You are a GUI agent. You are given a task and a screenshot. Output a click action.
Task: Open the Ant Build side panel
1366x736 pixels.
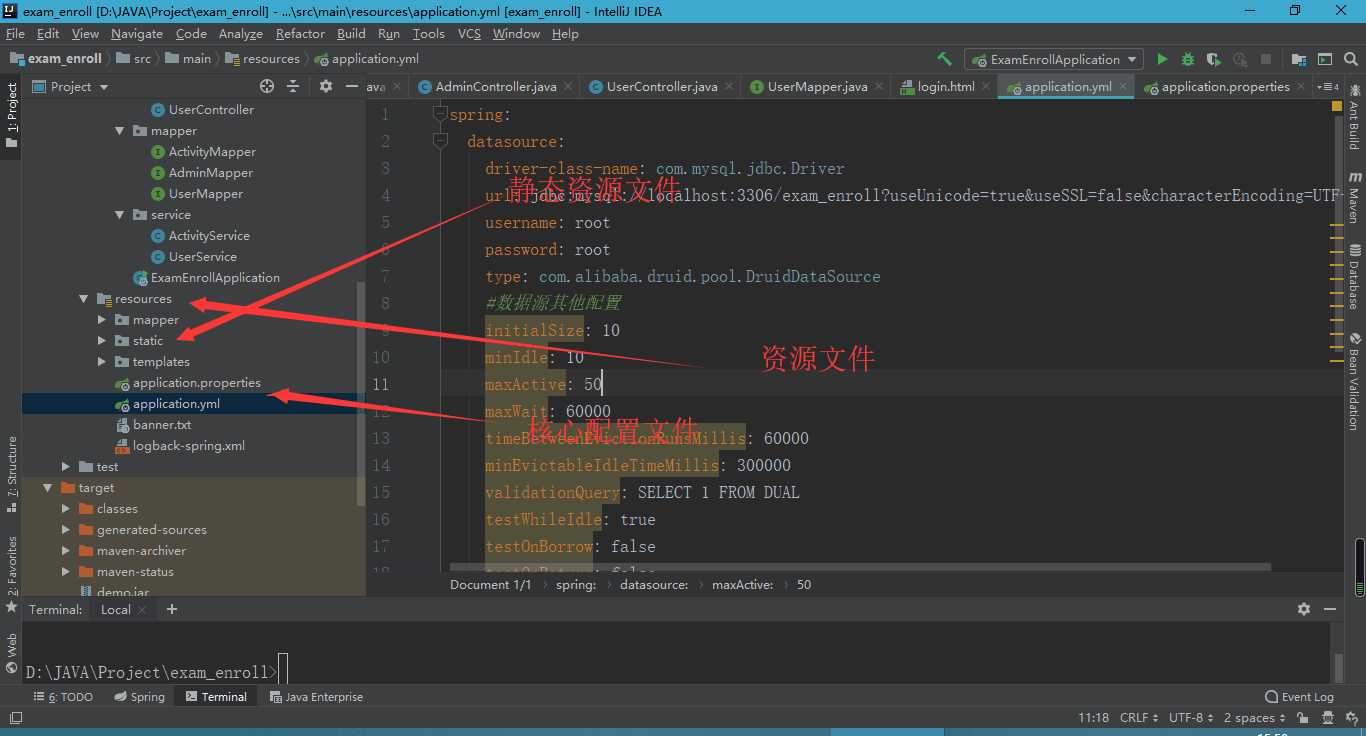tap(1354, 116)
